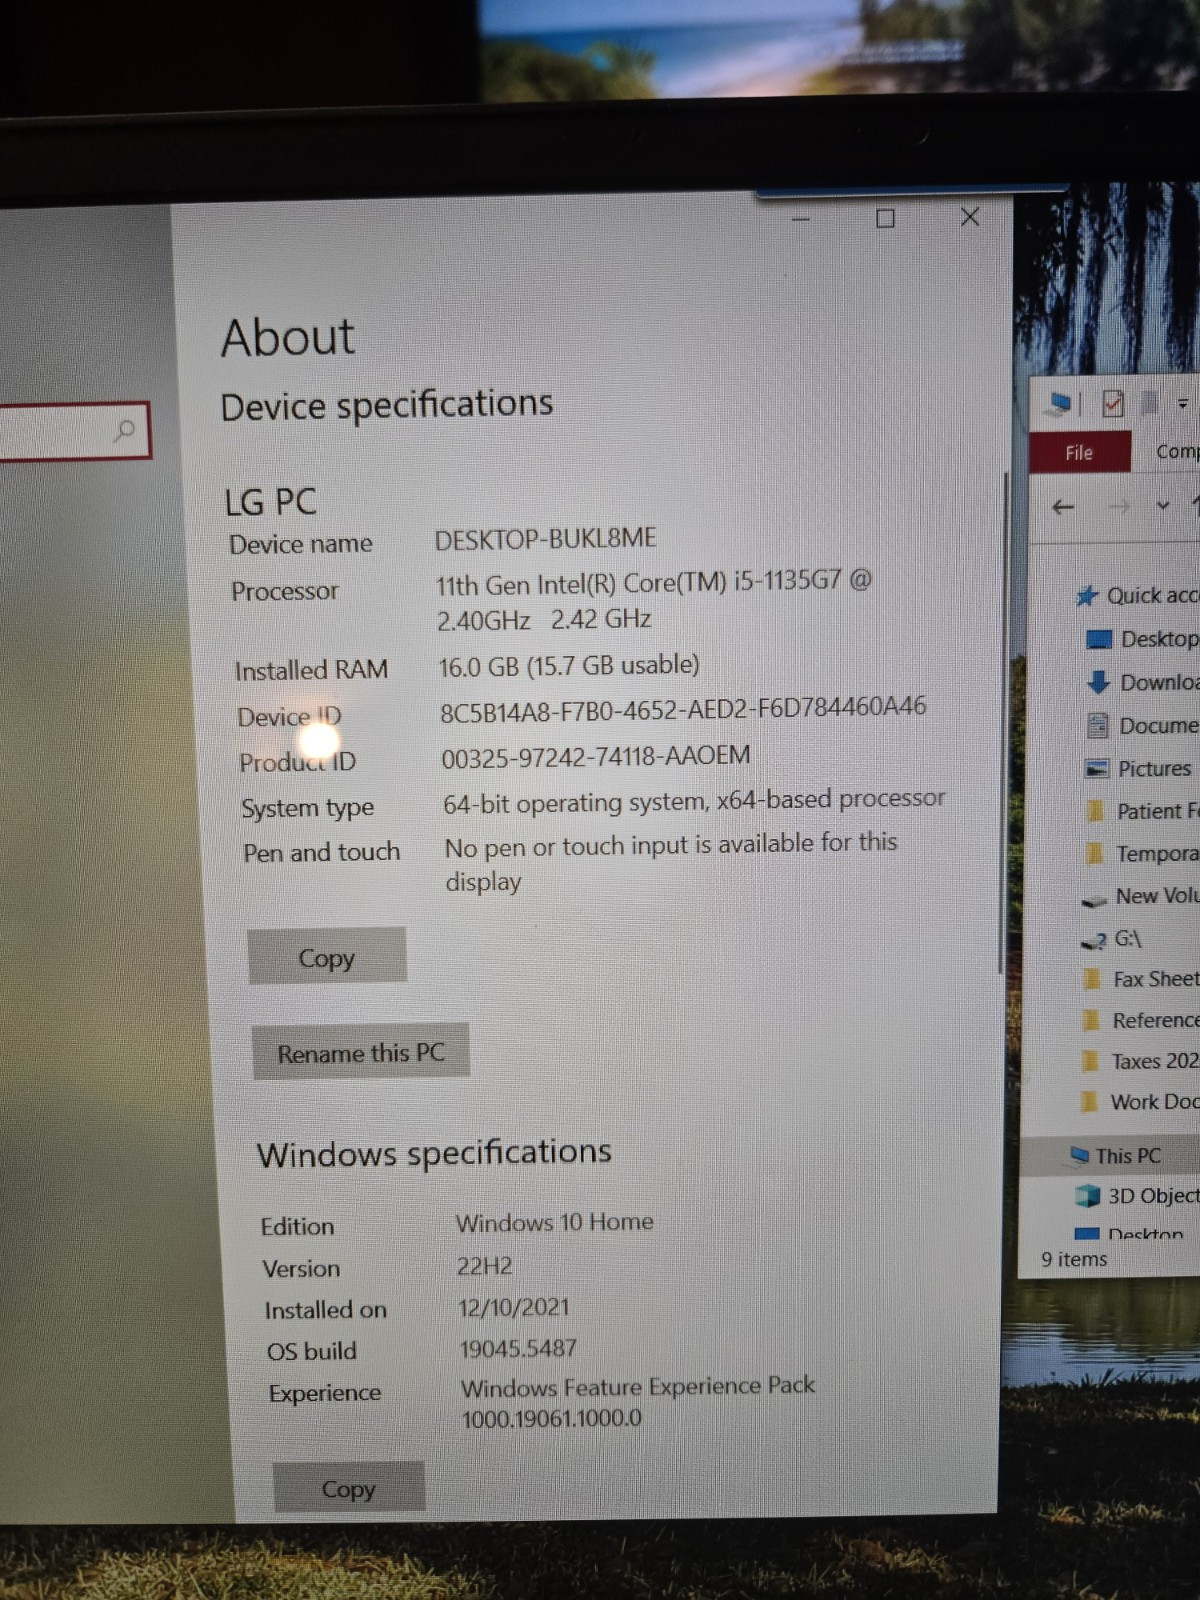Open Downloads in the navigation pane

[x=1141, y=683]
